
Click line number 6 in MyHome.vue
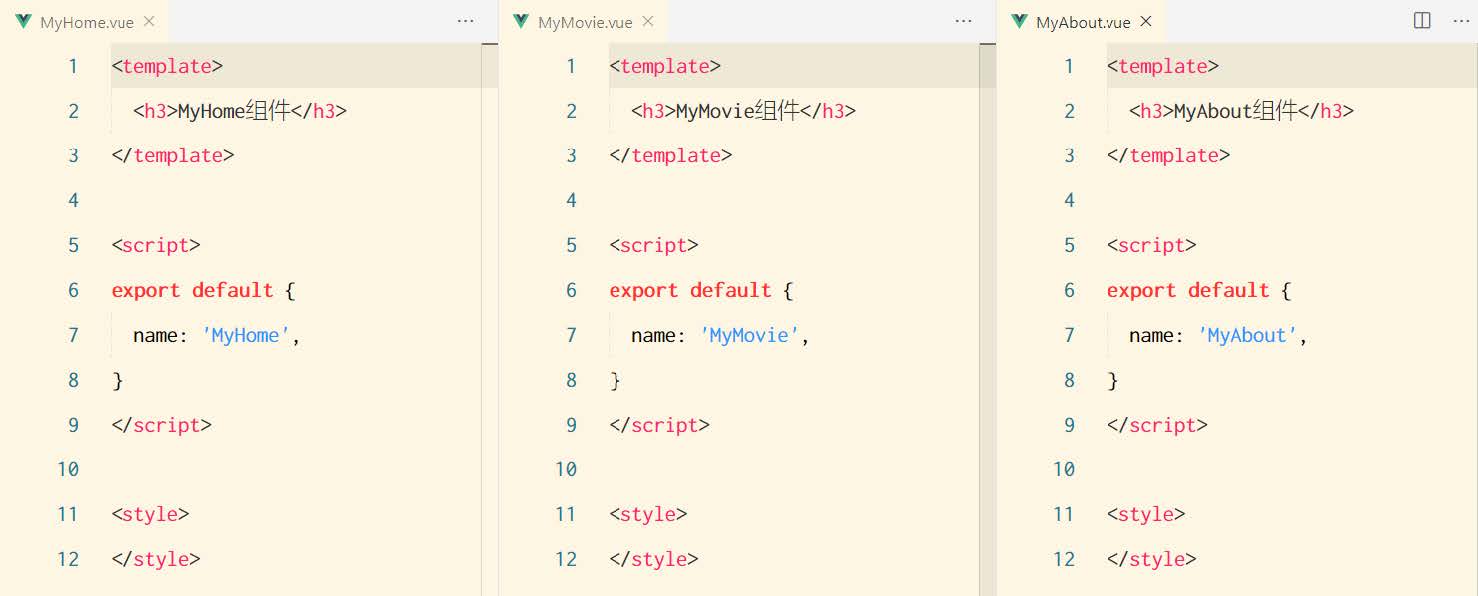point(73,290)
